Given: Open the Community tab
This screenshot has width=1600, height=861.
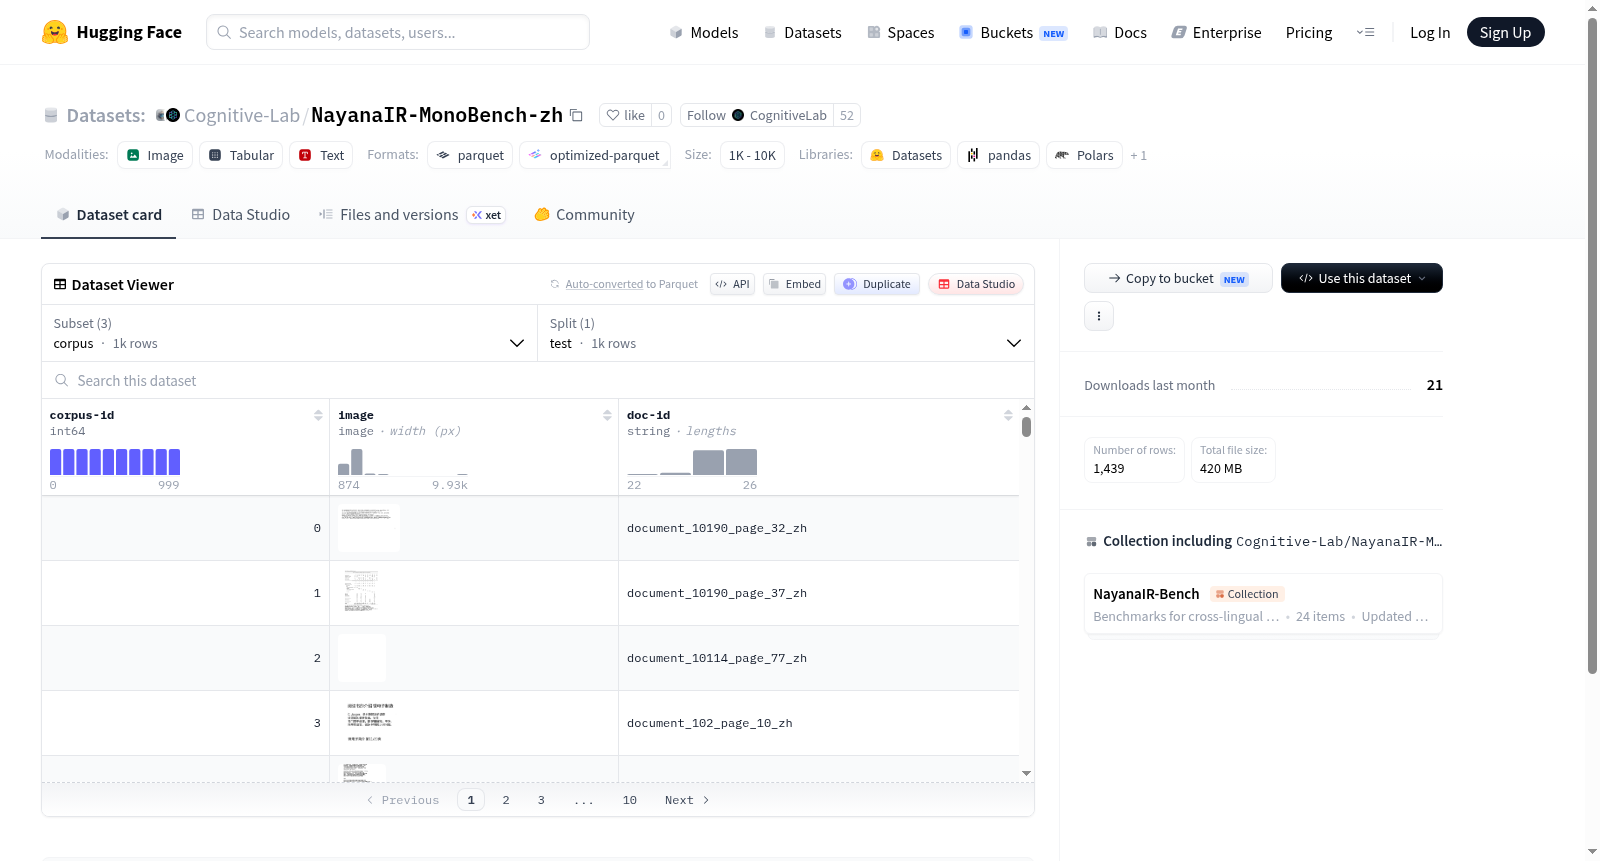Looking at the screenshot, I should pyautogui.click(x=584, y=215).
